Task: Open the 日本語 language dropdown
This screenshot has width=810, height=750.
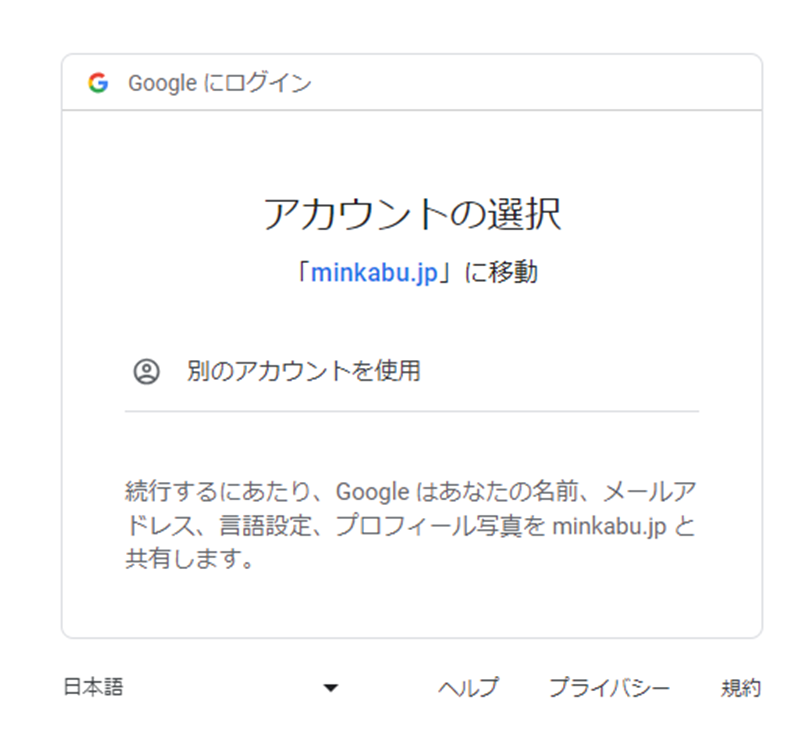Action: pyautogui.click(x=201, y=688)
